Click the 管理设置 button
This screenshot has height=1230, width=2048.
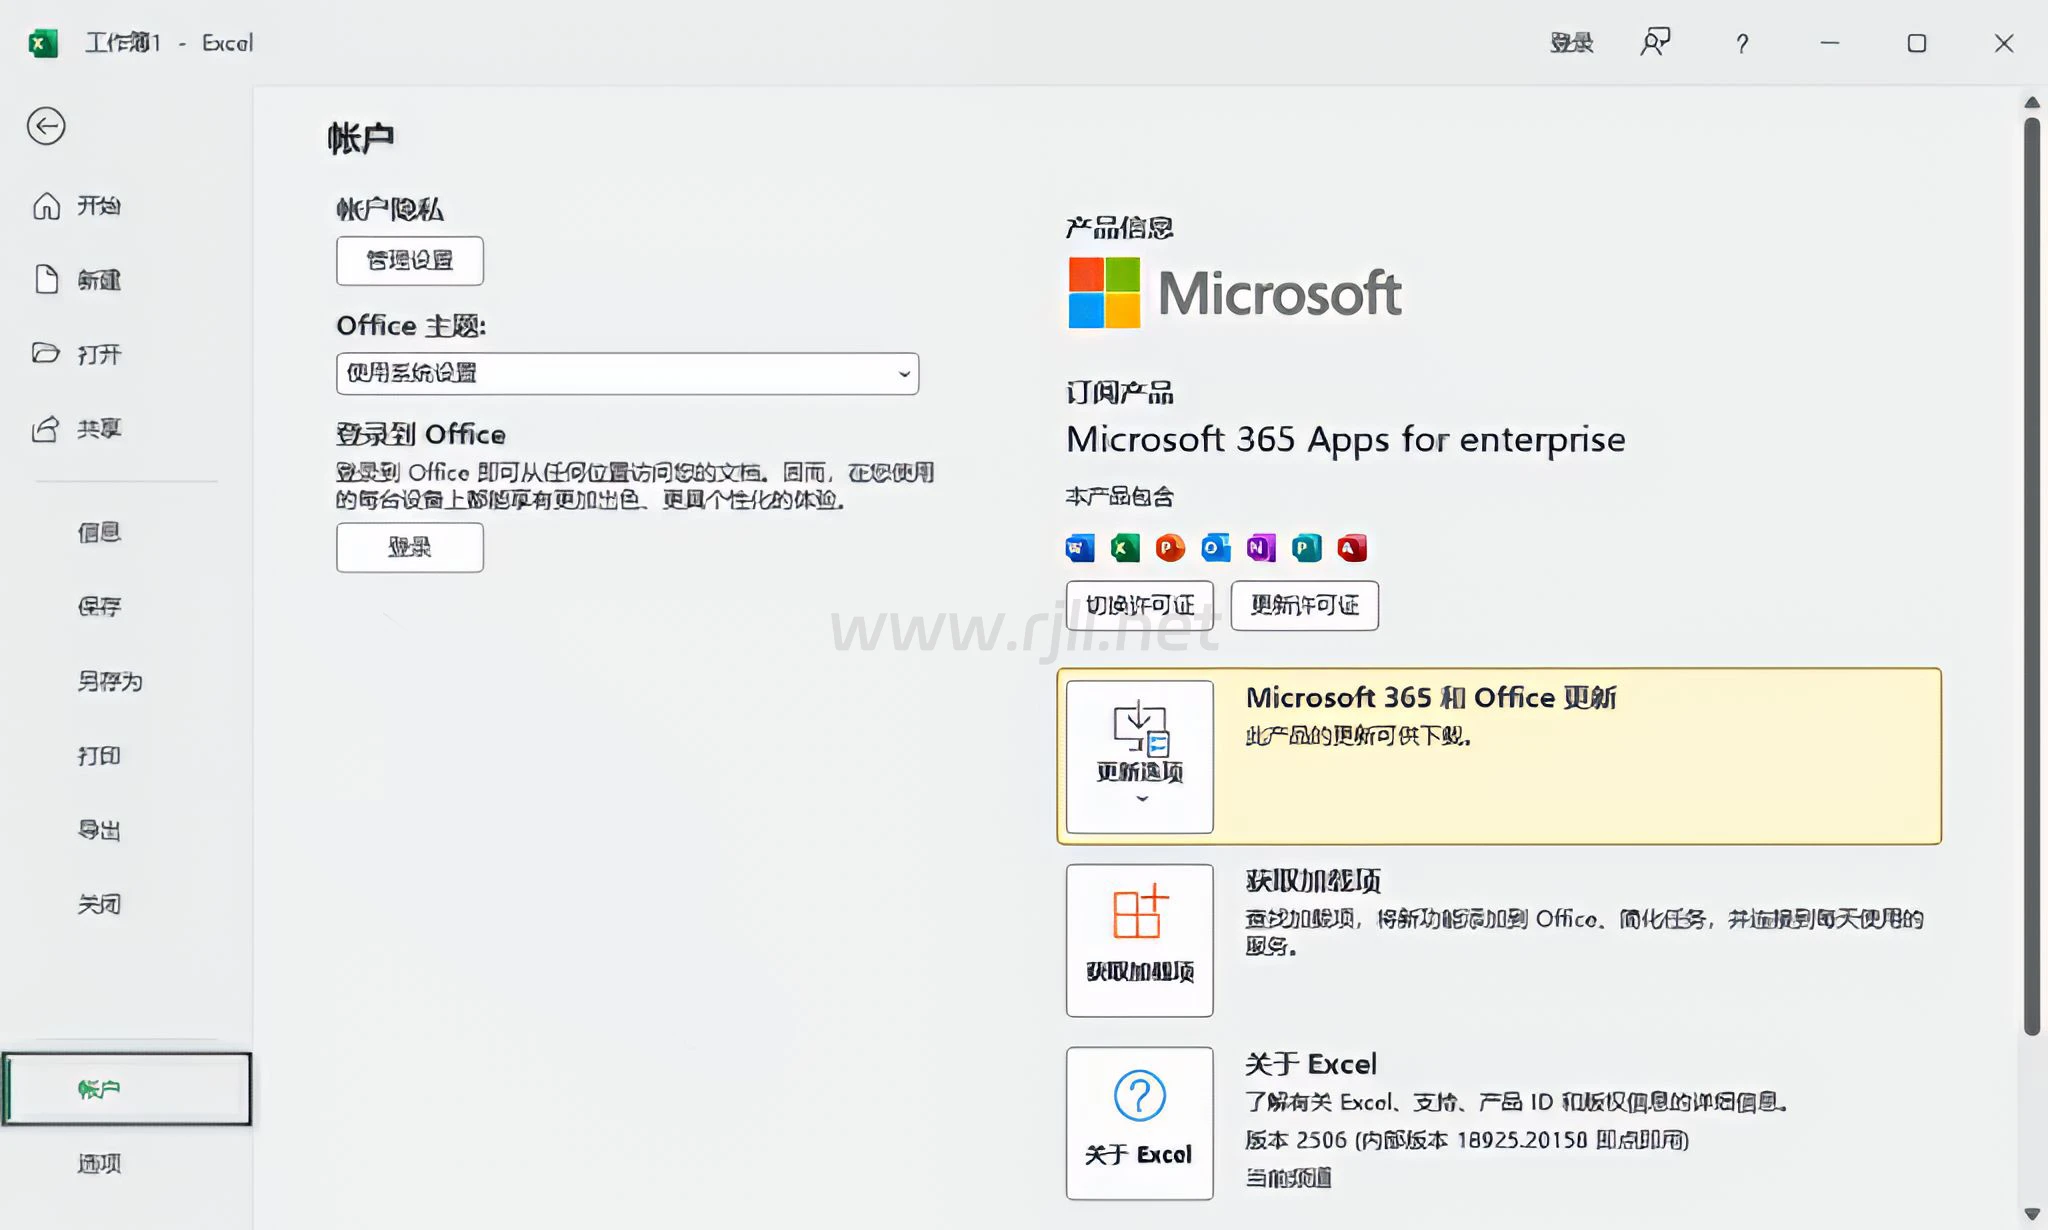pos(410,260)
